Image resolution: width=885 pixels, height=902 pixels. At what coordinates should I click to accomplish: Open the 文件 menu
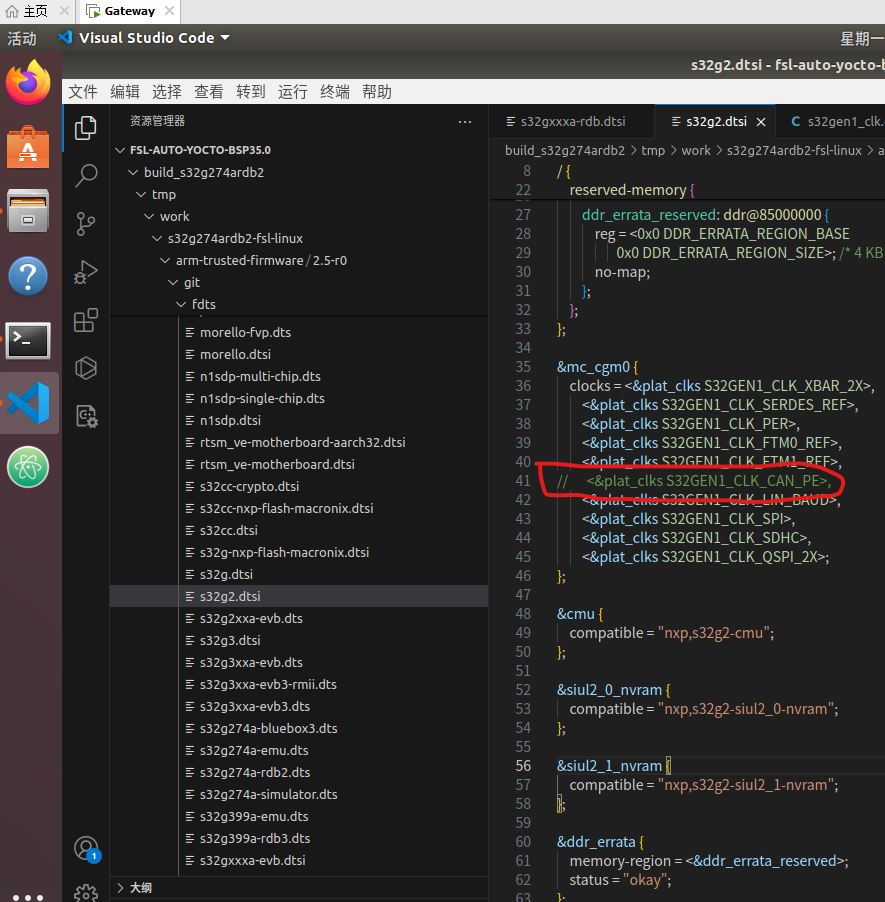point(83,91)
